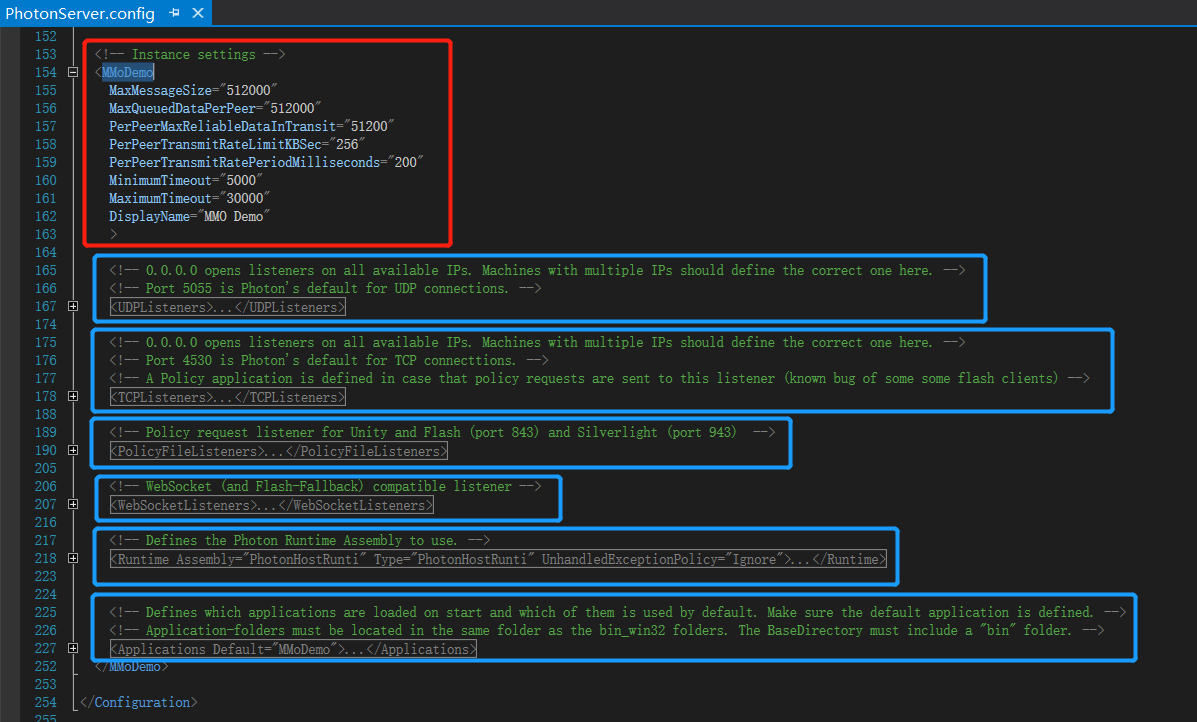Screen dimensions: 1197x722
Task: Click the DisplayName attribute value MMO Demo
Action: pyautogui.click(x=235, y=216)
